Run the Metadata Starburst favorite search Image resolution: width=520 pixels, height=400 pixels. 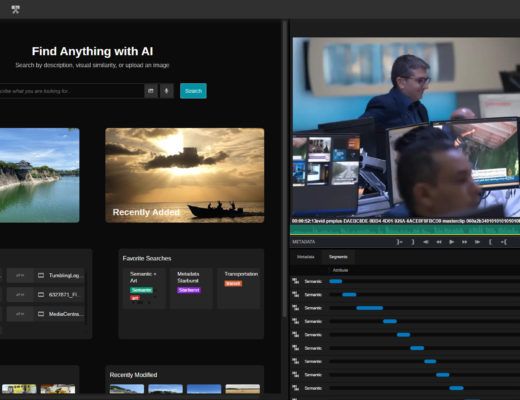point(191,288)
